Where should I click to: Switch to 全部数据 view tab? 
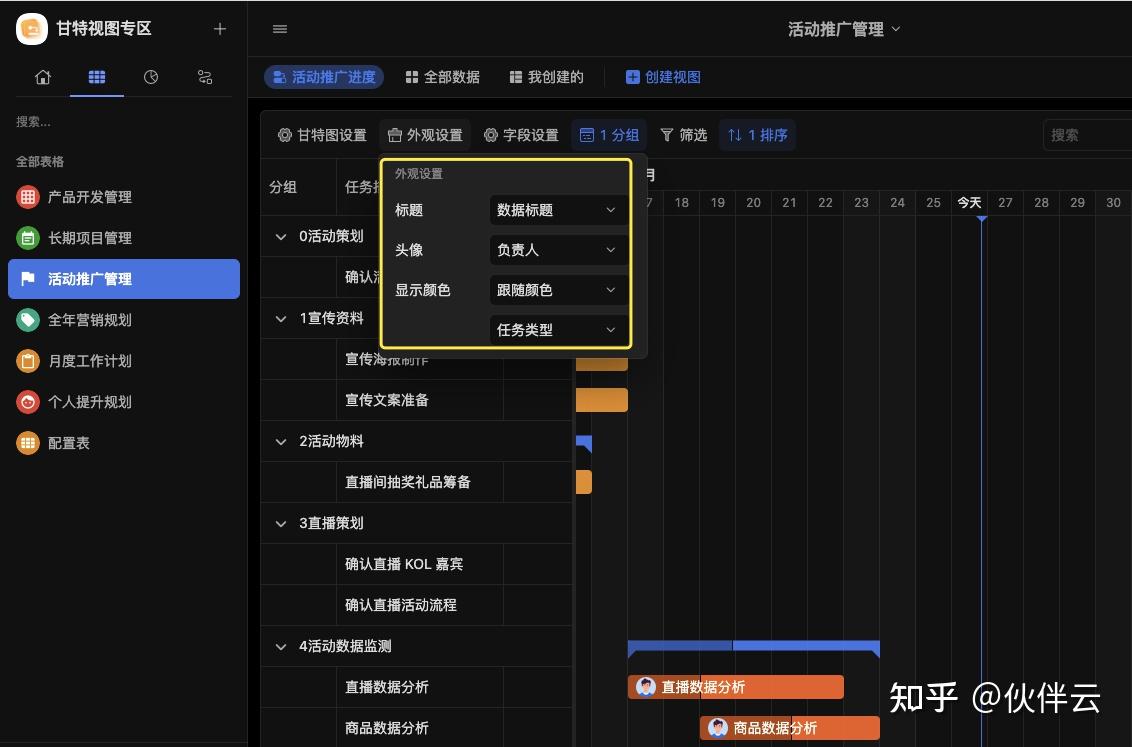tap(443, 77)
